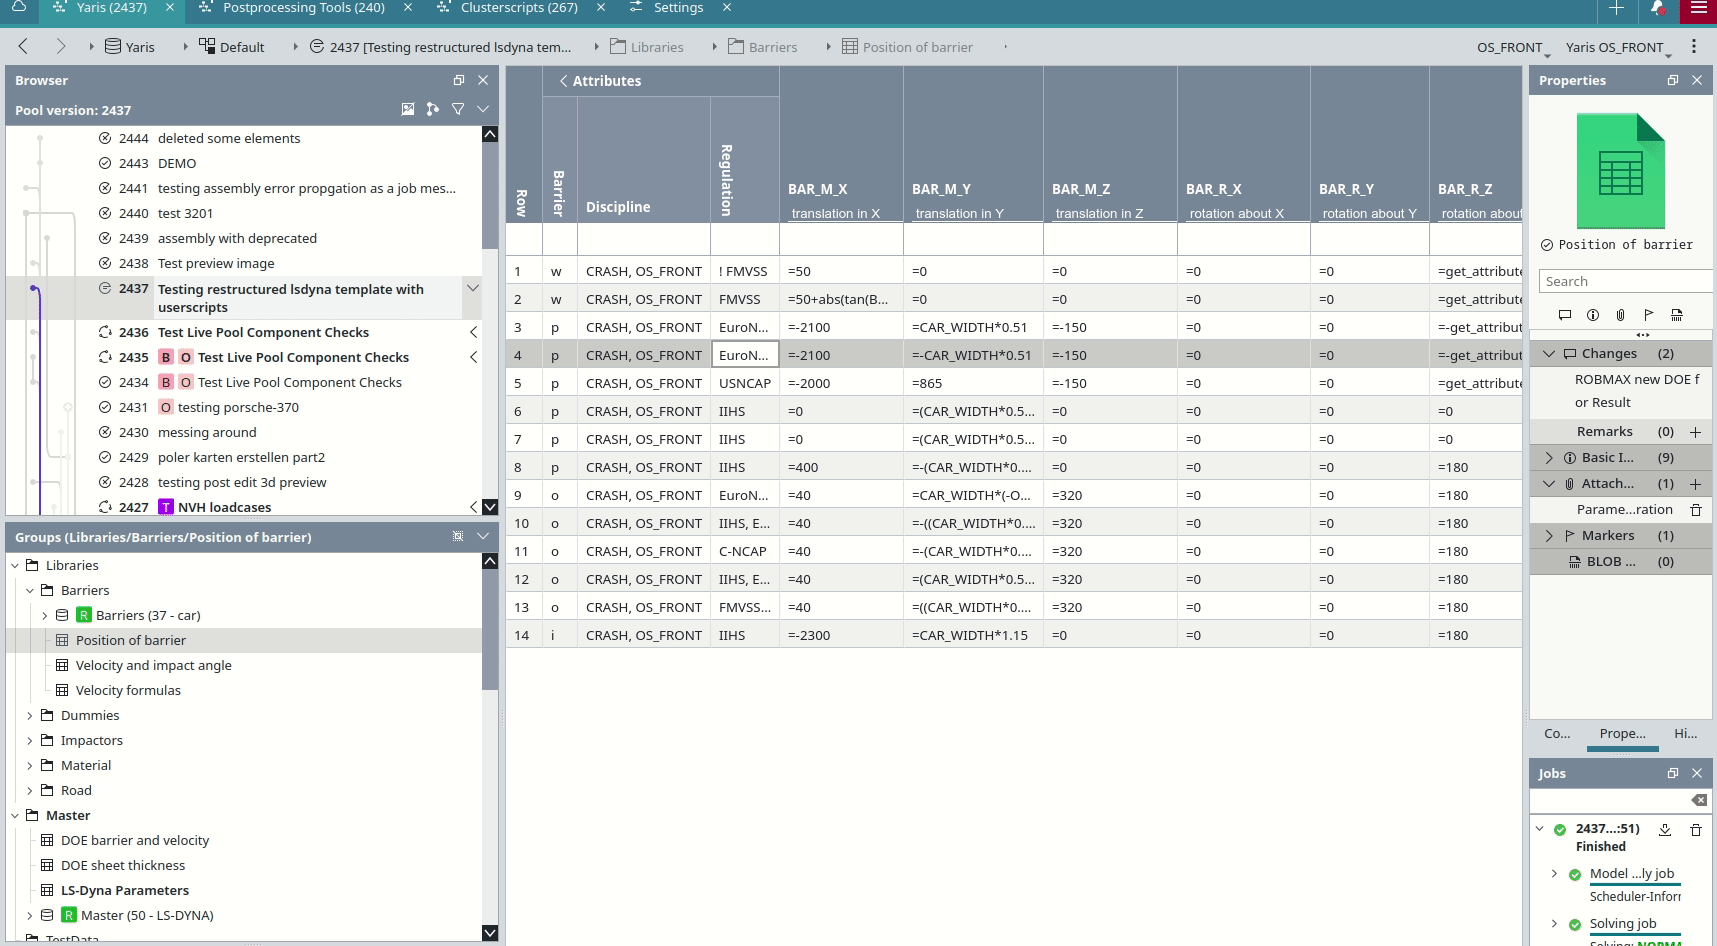Click the BLOB icon below the Properties search
Viewport: 1717px width, 946px height.
[x=1677, y=314]
